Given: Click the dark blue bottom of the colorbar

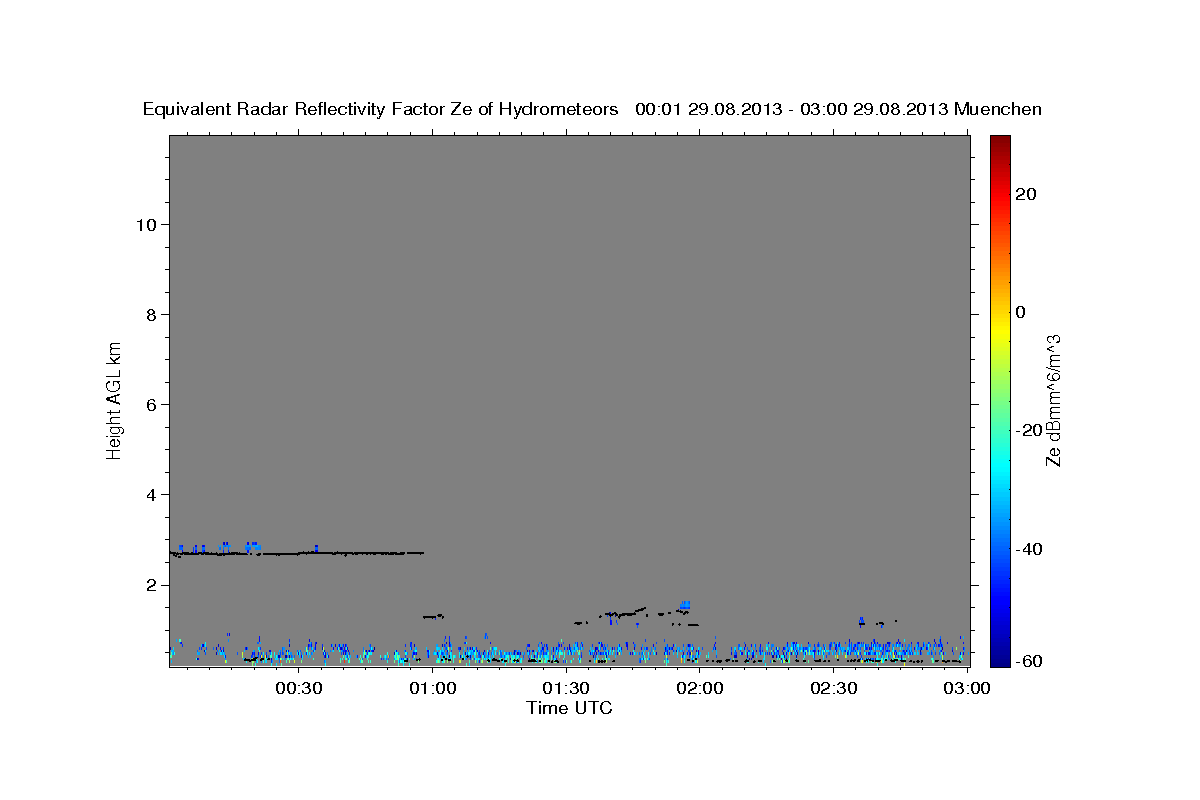Looking at the screenshot, I should click(x=1001, y=658).
